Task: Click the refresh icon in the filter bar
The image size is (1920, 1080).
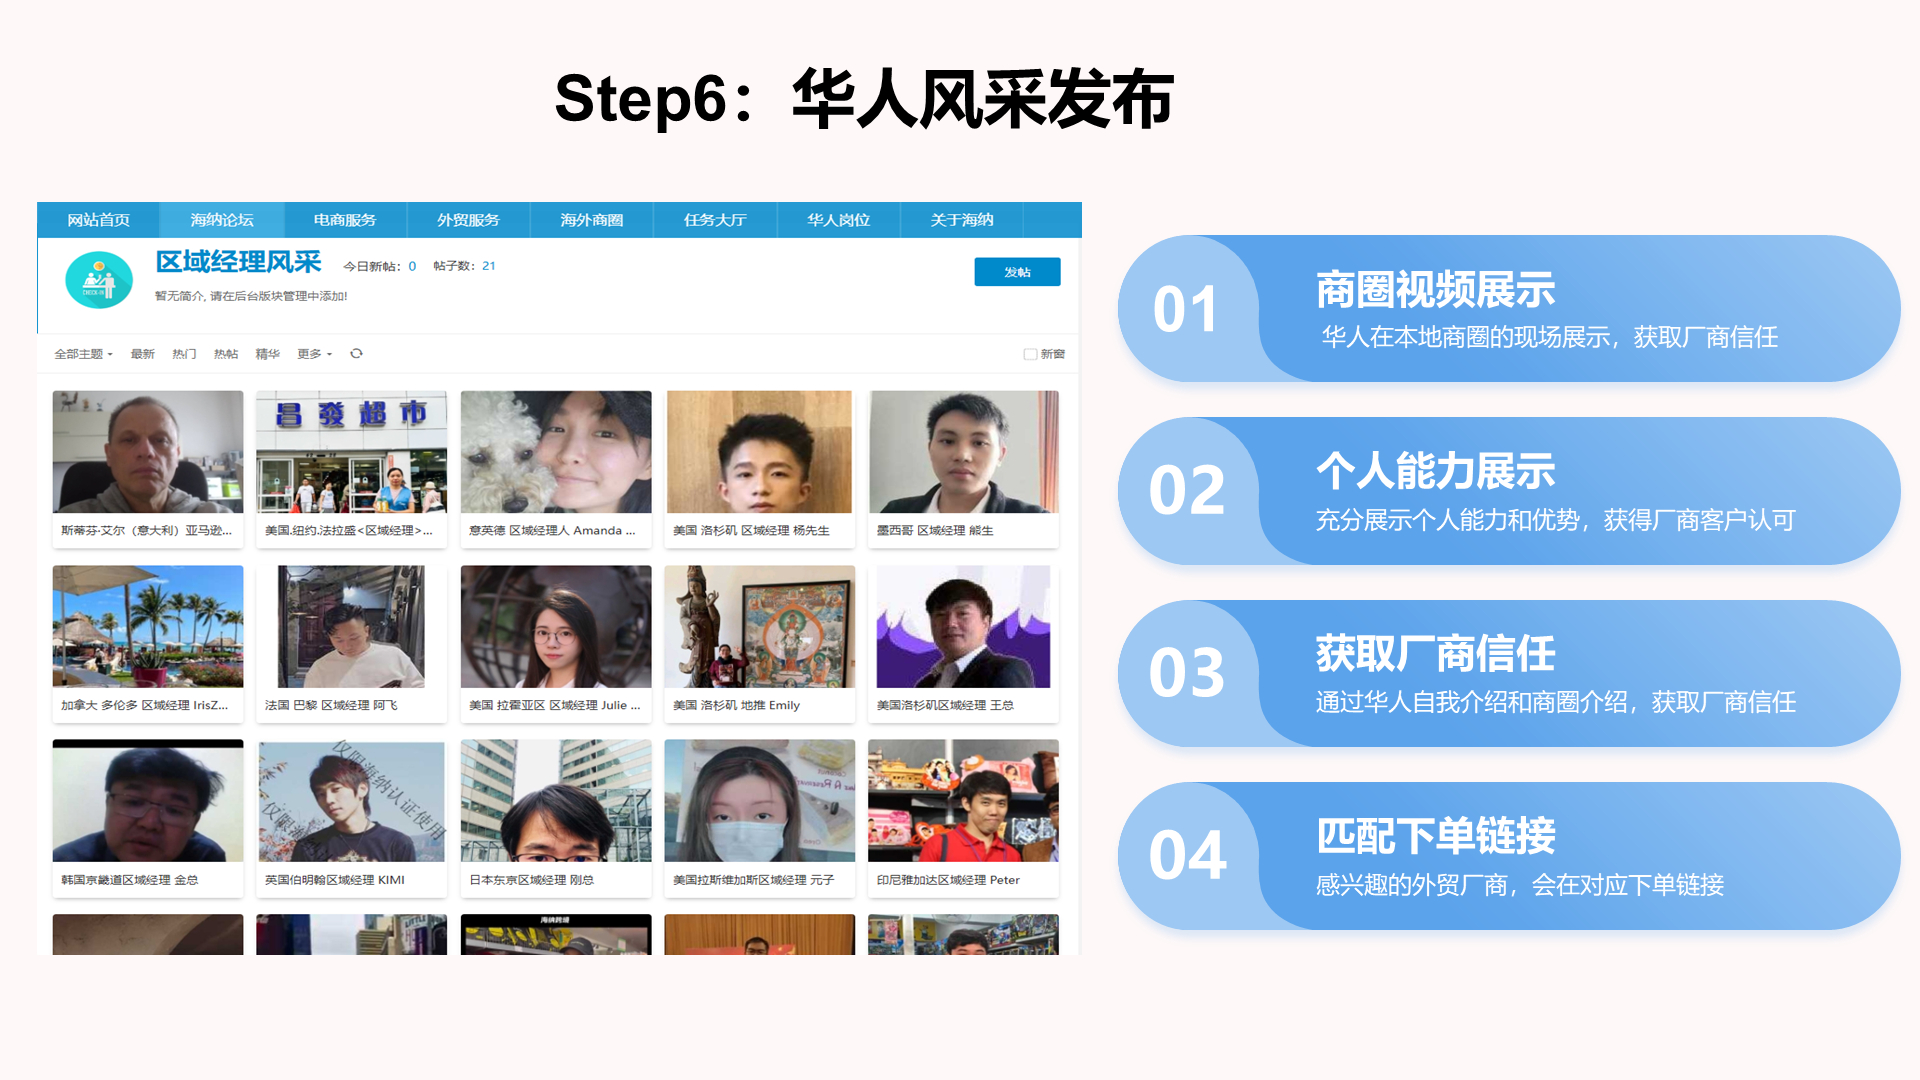Action: 356,354
